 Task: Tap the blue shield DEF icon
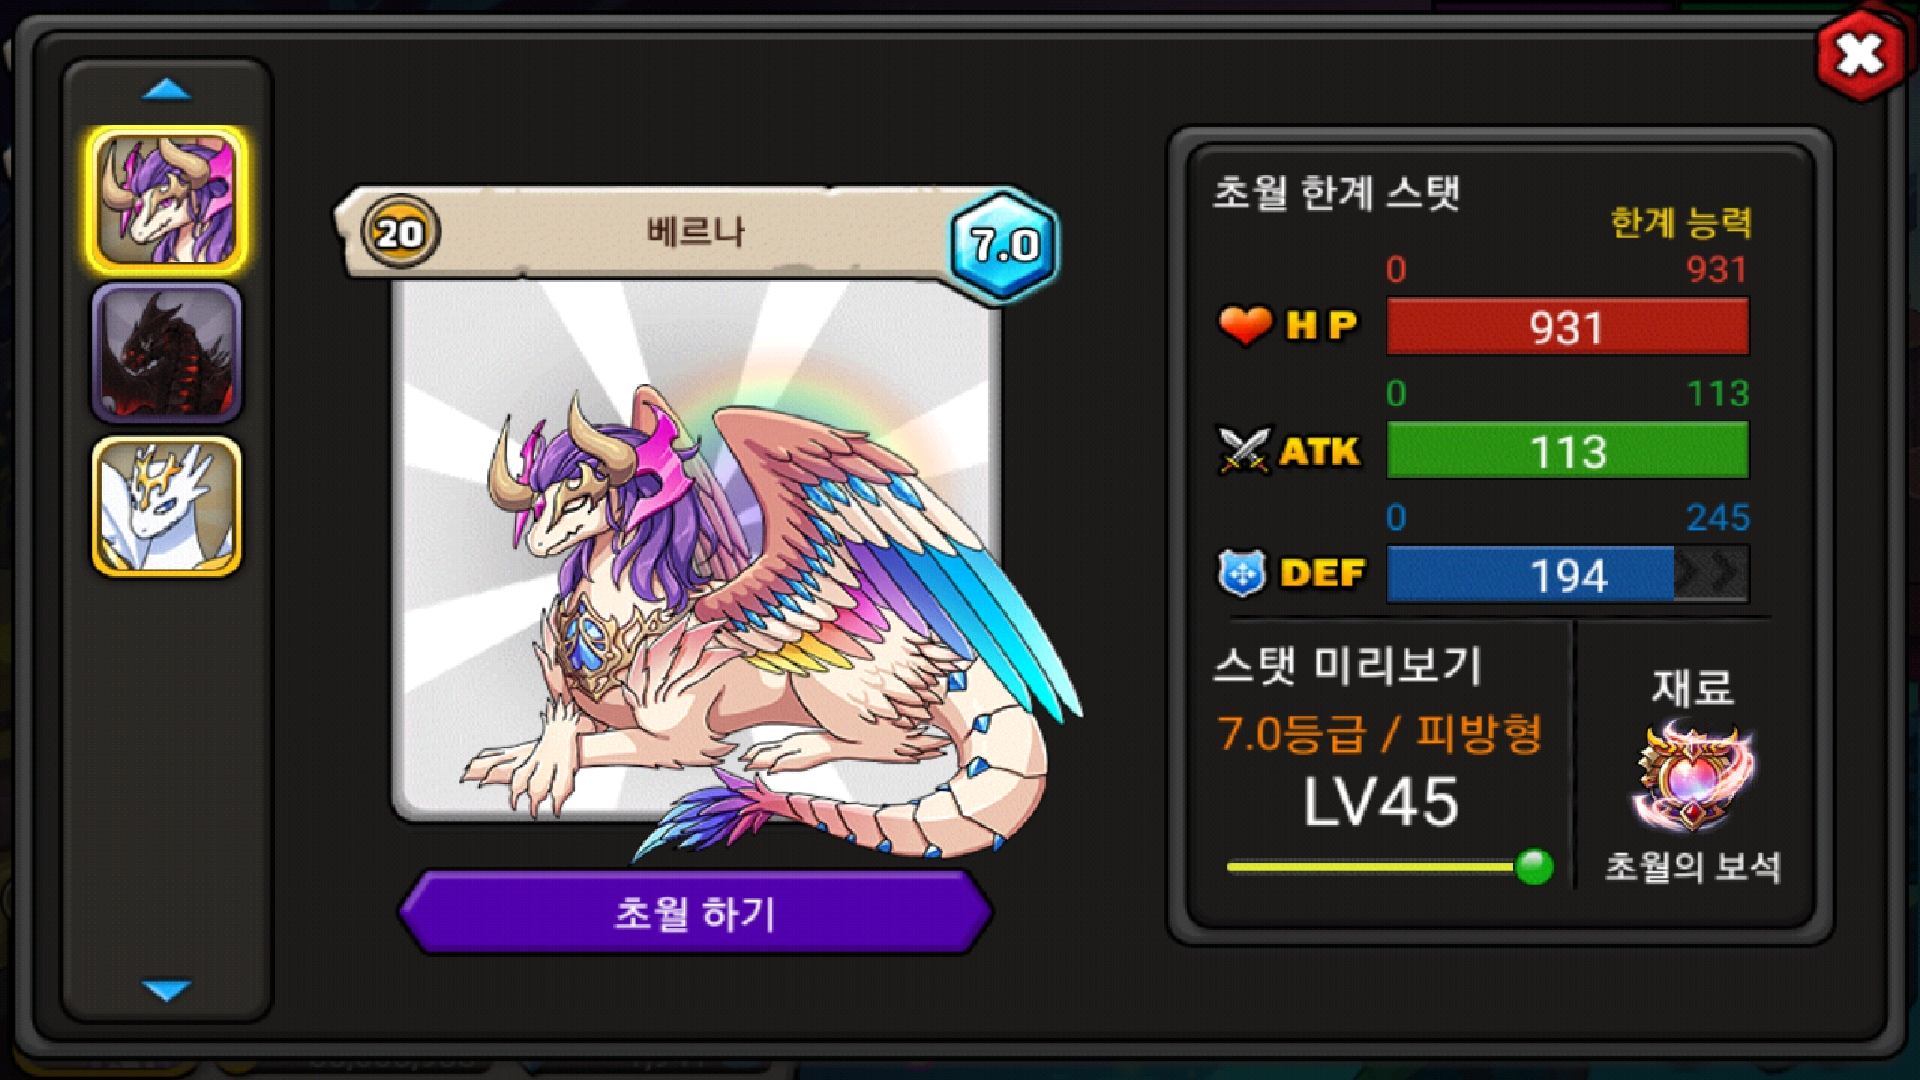1242,574
